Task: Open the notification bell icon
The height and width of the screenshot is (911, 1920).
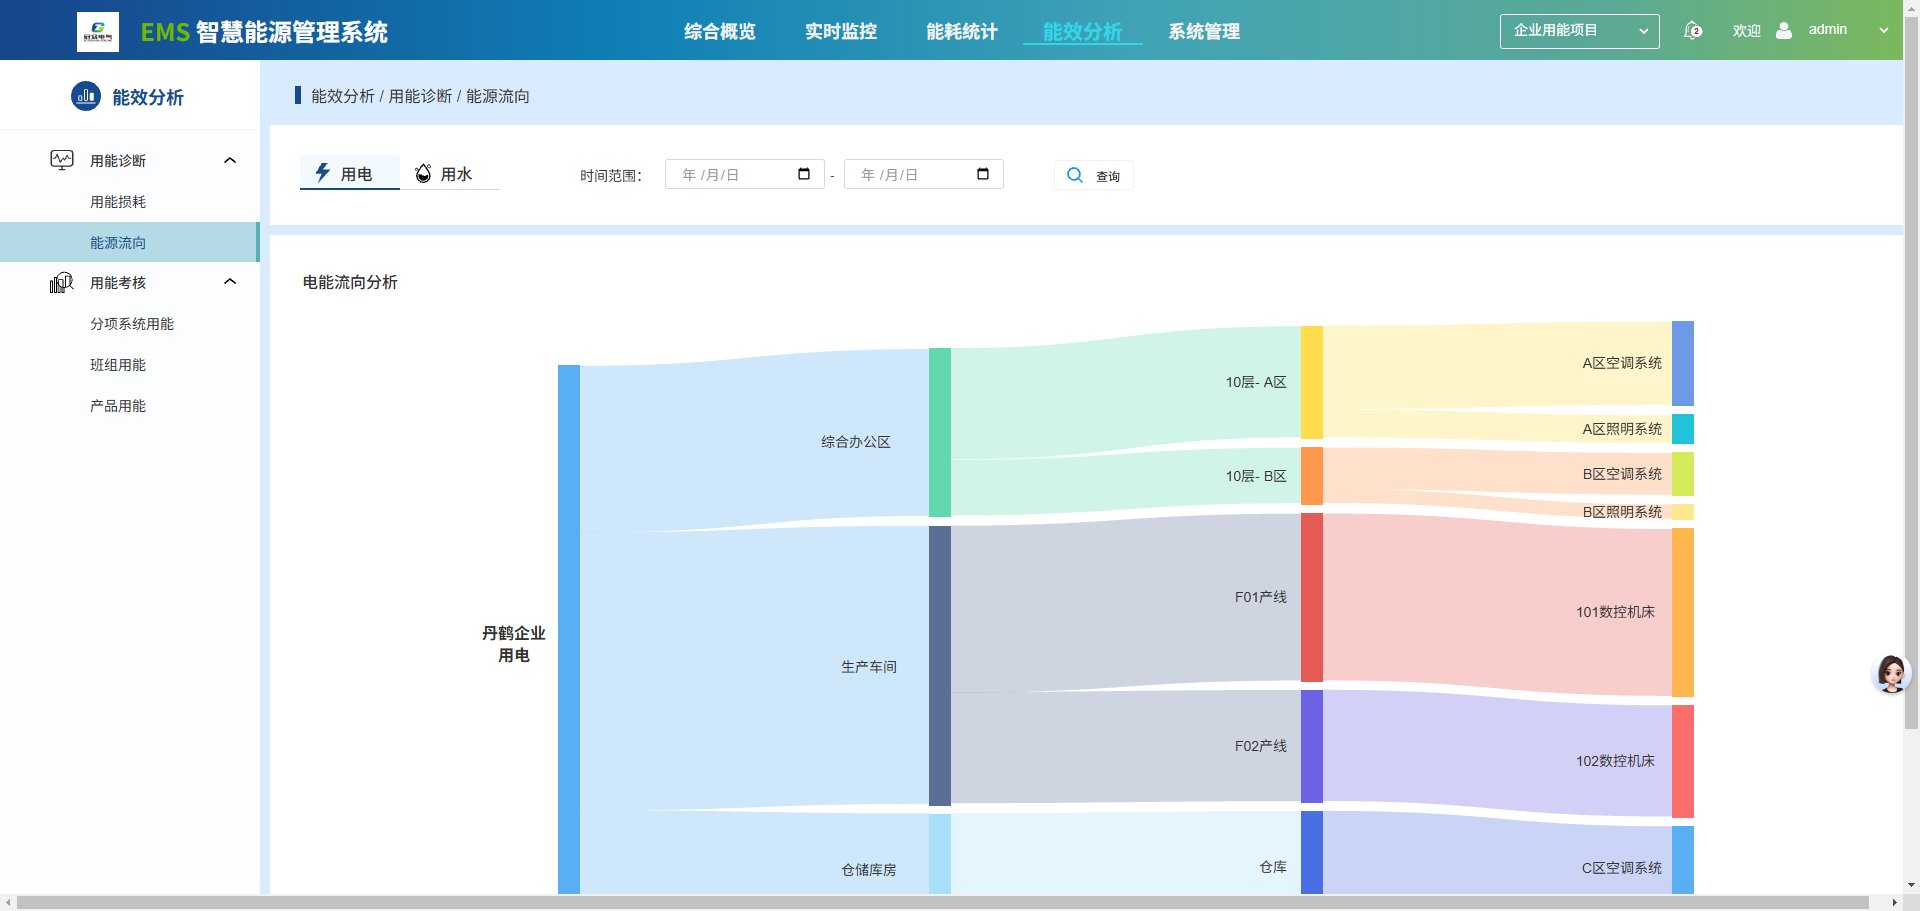Action: (1692, 31)
